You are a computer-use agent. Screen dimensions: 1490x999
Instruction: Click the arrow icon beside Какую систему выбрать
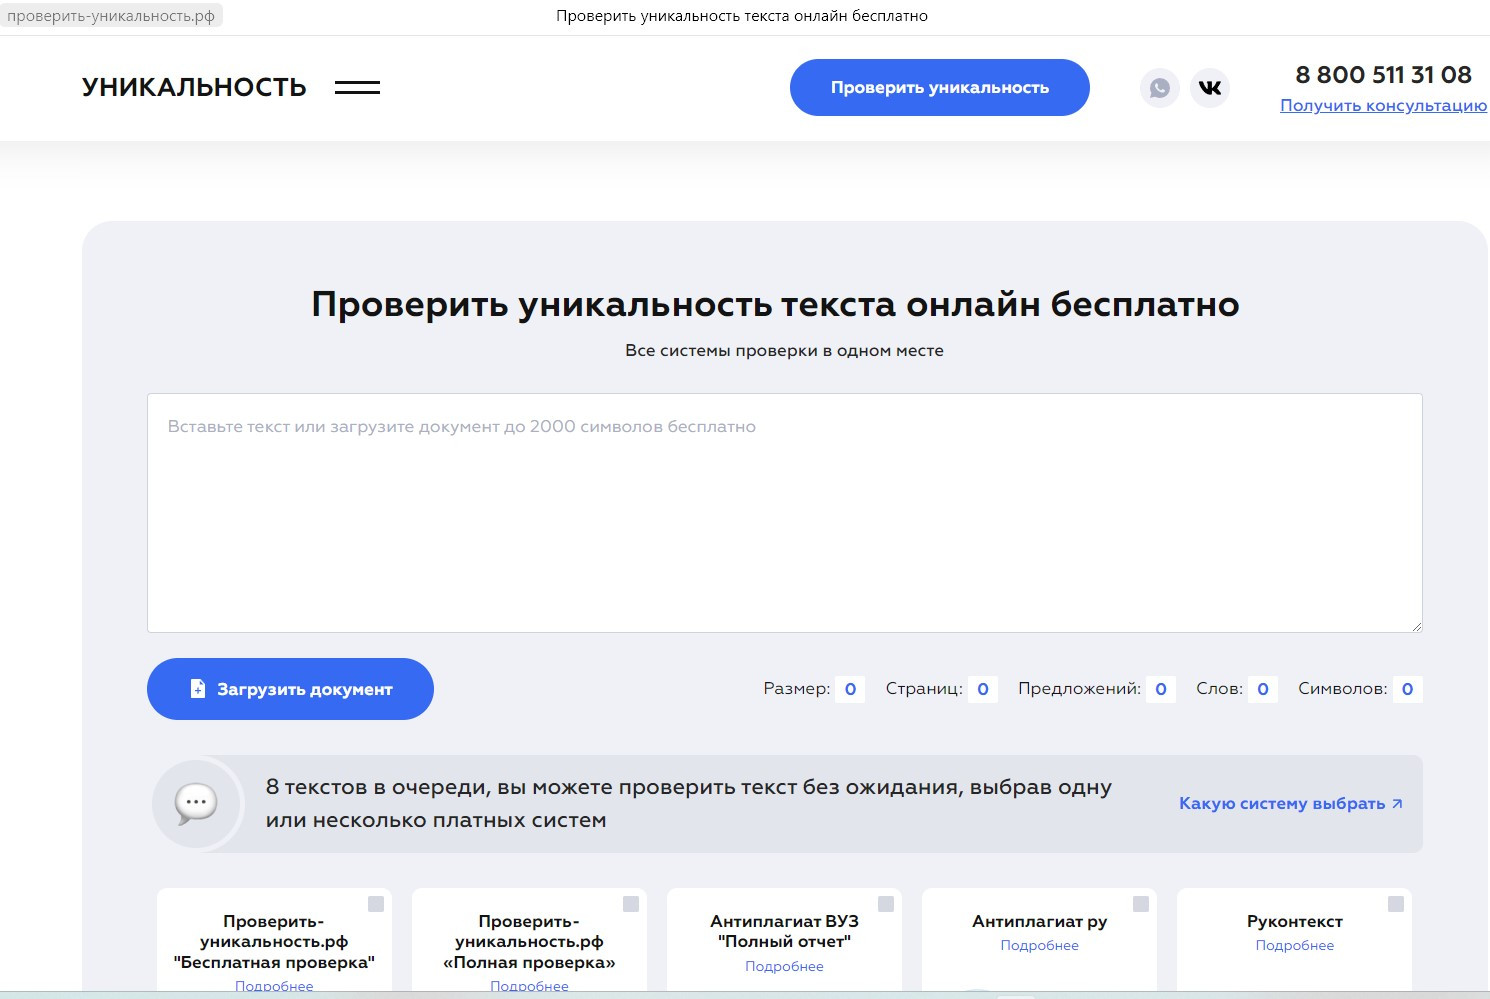click(1398, 803)
